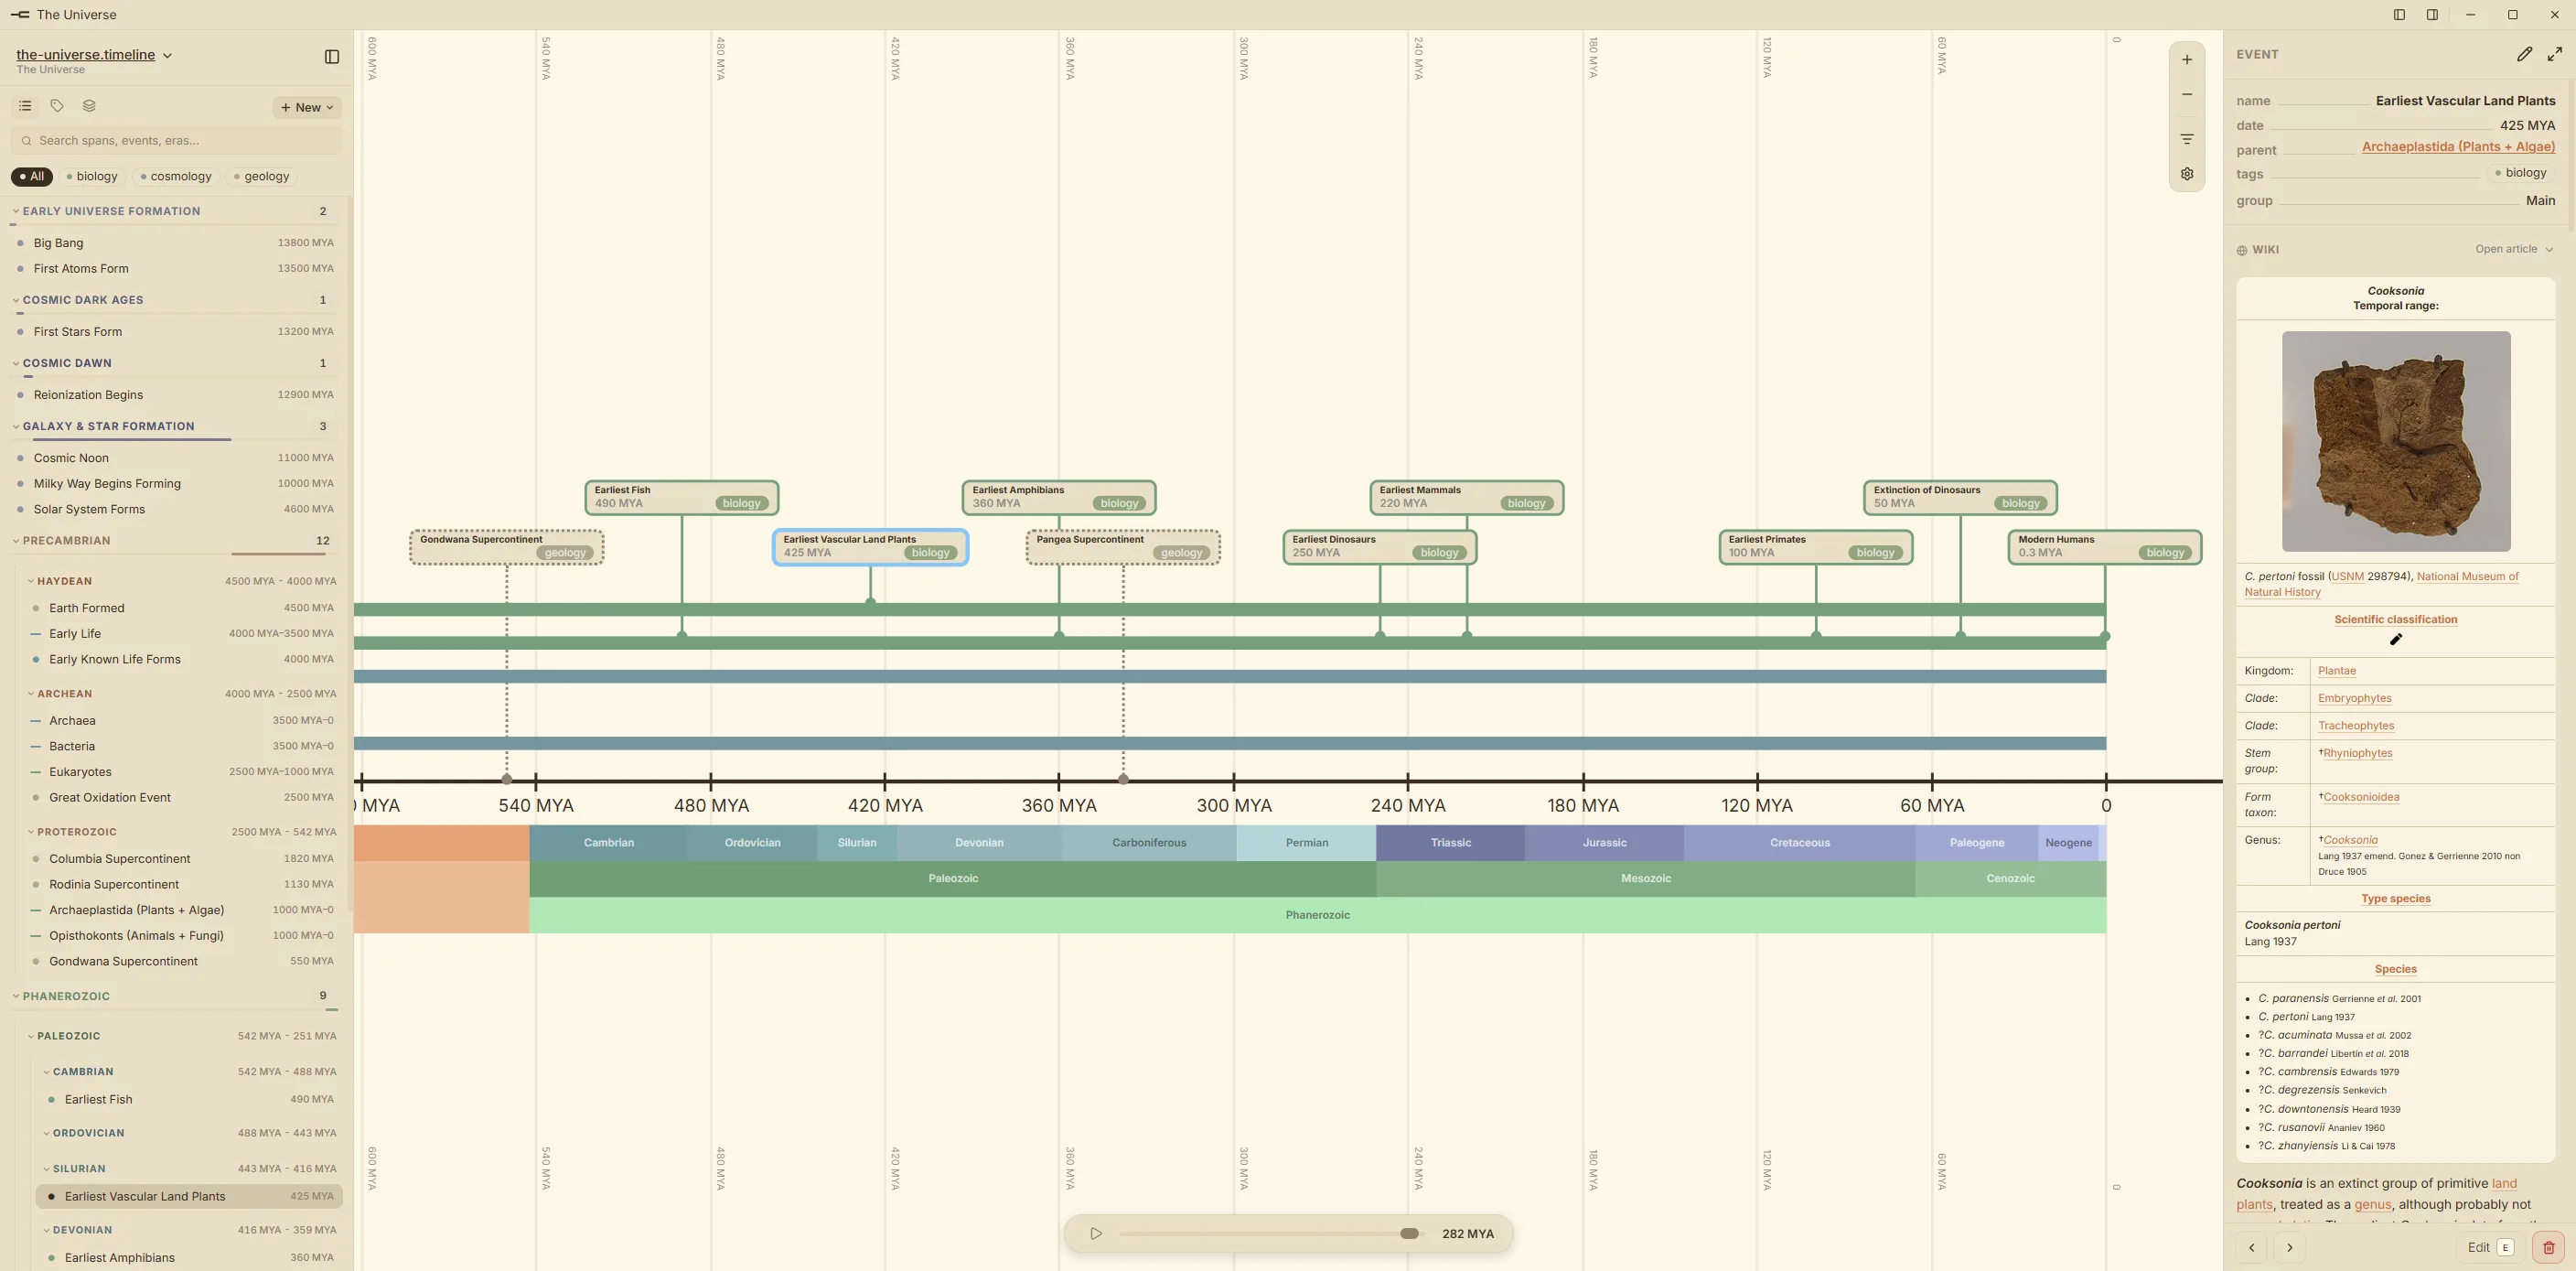
Task: Open the layers view icon in sidebar
Action: pos(89,106)
